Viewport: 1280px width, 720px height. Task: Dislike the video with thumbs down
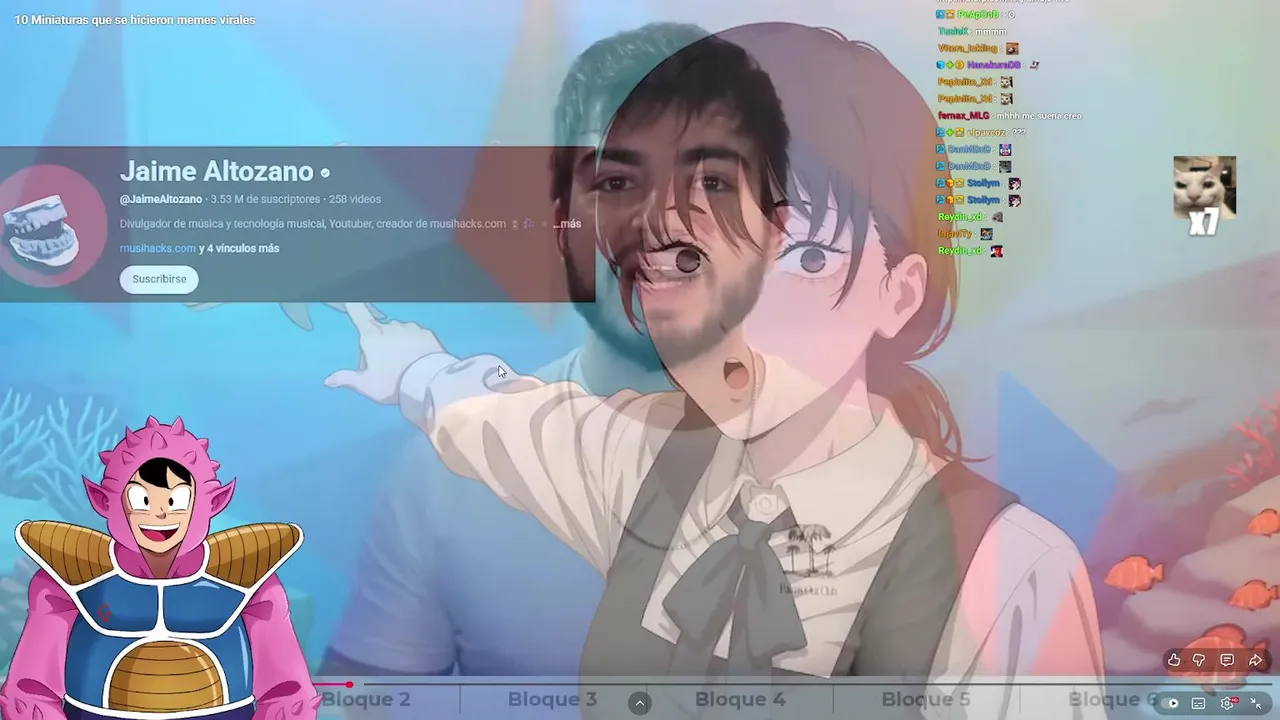pos(1199,660)
